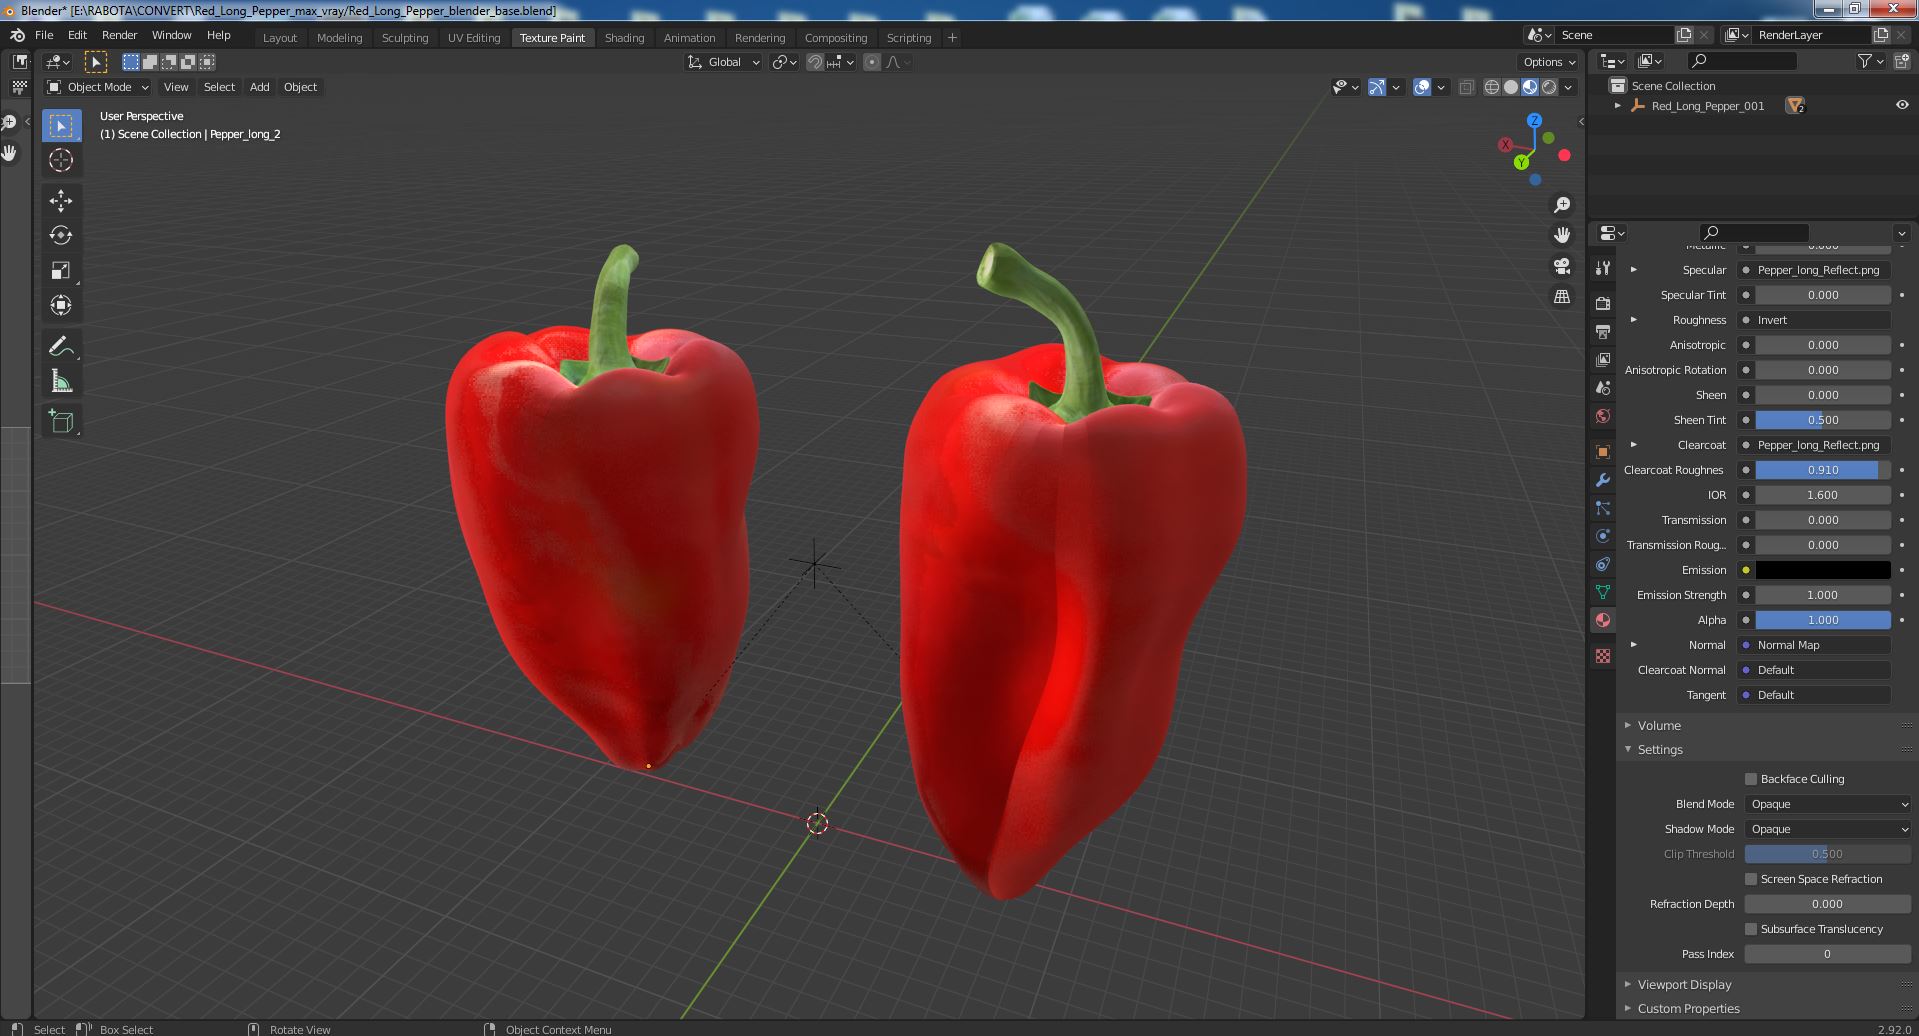Enable Subsurface Translucency checkbox
Screen dimensions: 1919x1036
pyautogui.click(x=1751, y=929)
